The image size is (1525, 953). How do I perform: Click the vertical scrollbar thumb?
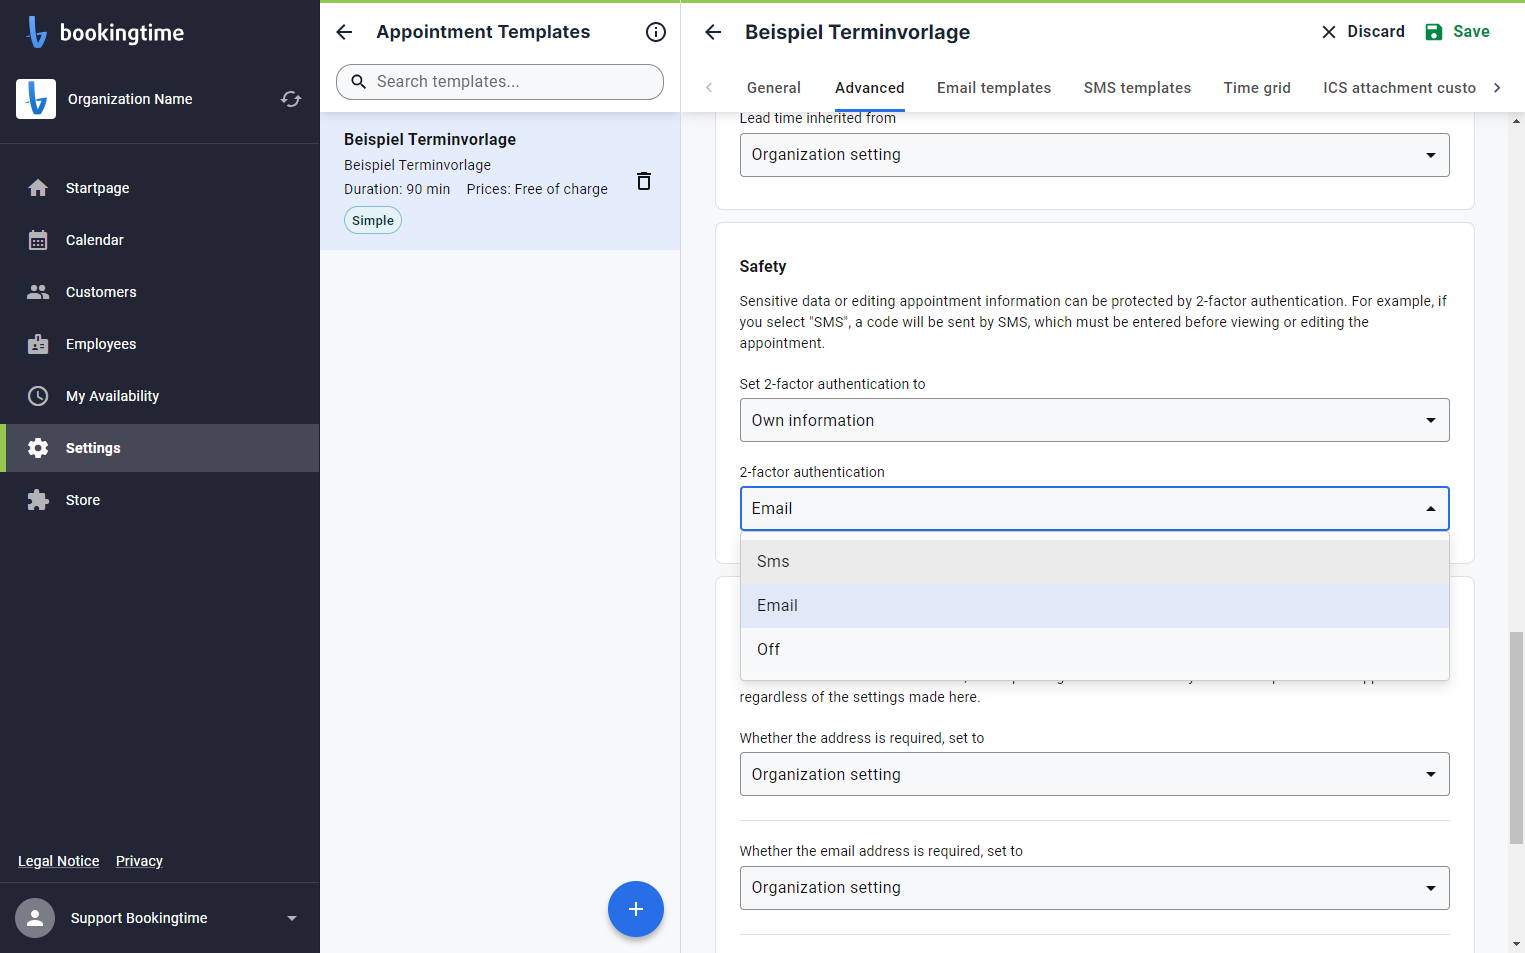point(1517,737)
